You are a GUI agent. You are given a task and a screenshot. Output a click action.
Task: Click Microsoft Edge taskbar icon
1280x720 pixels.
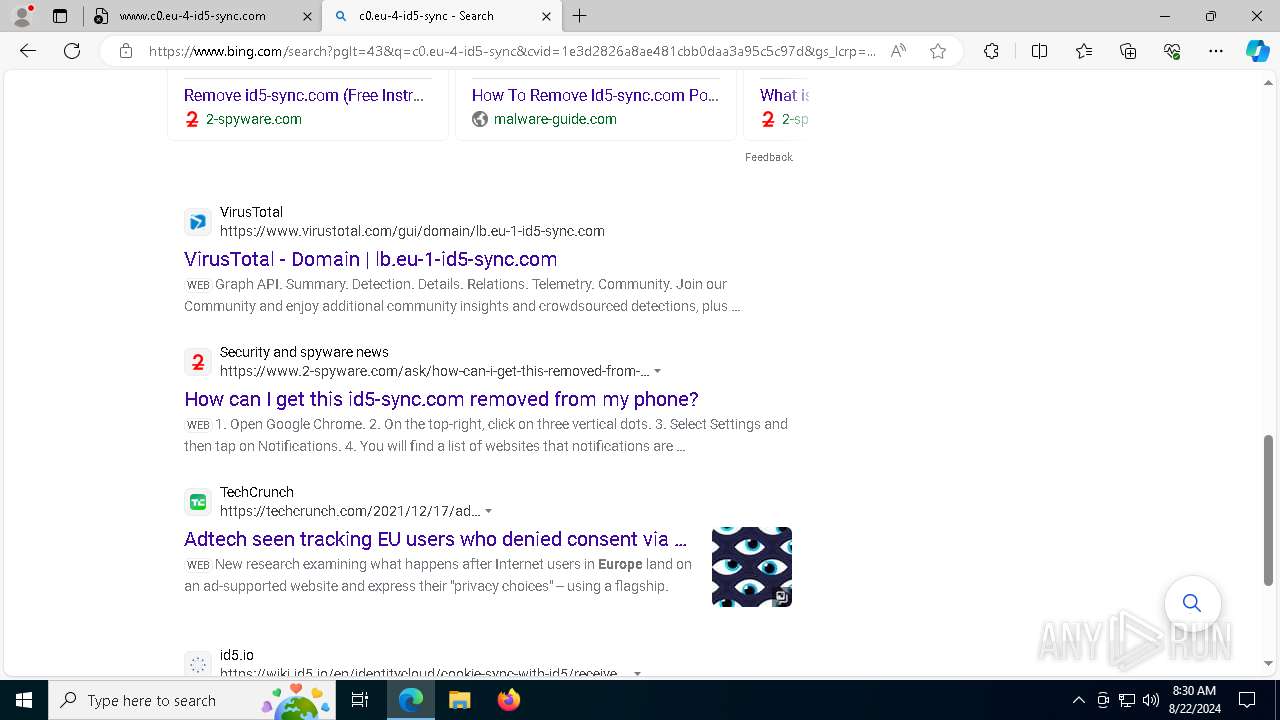[x=411, y=700]
